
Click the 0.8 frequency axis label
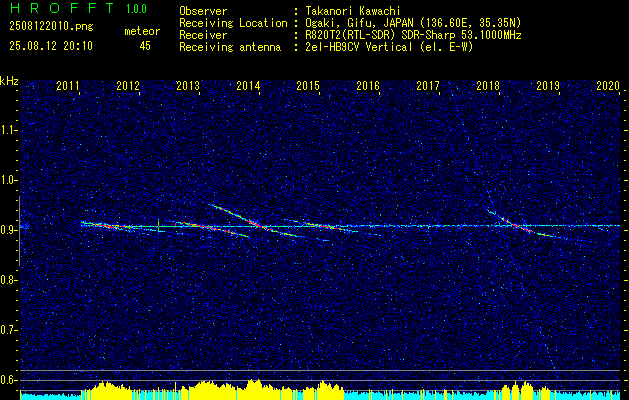pos(8,280)
